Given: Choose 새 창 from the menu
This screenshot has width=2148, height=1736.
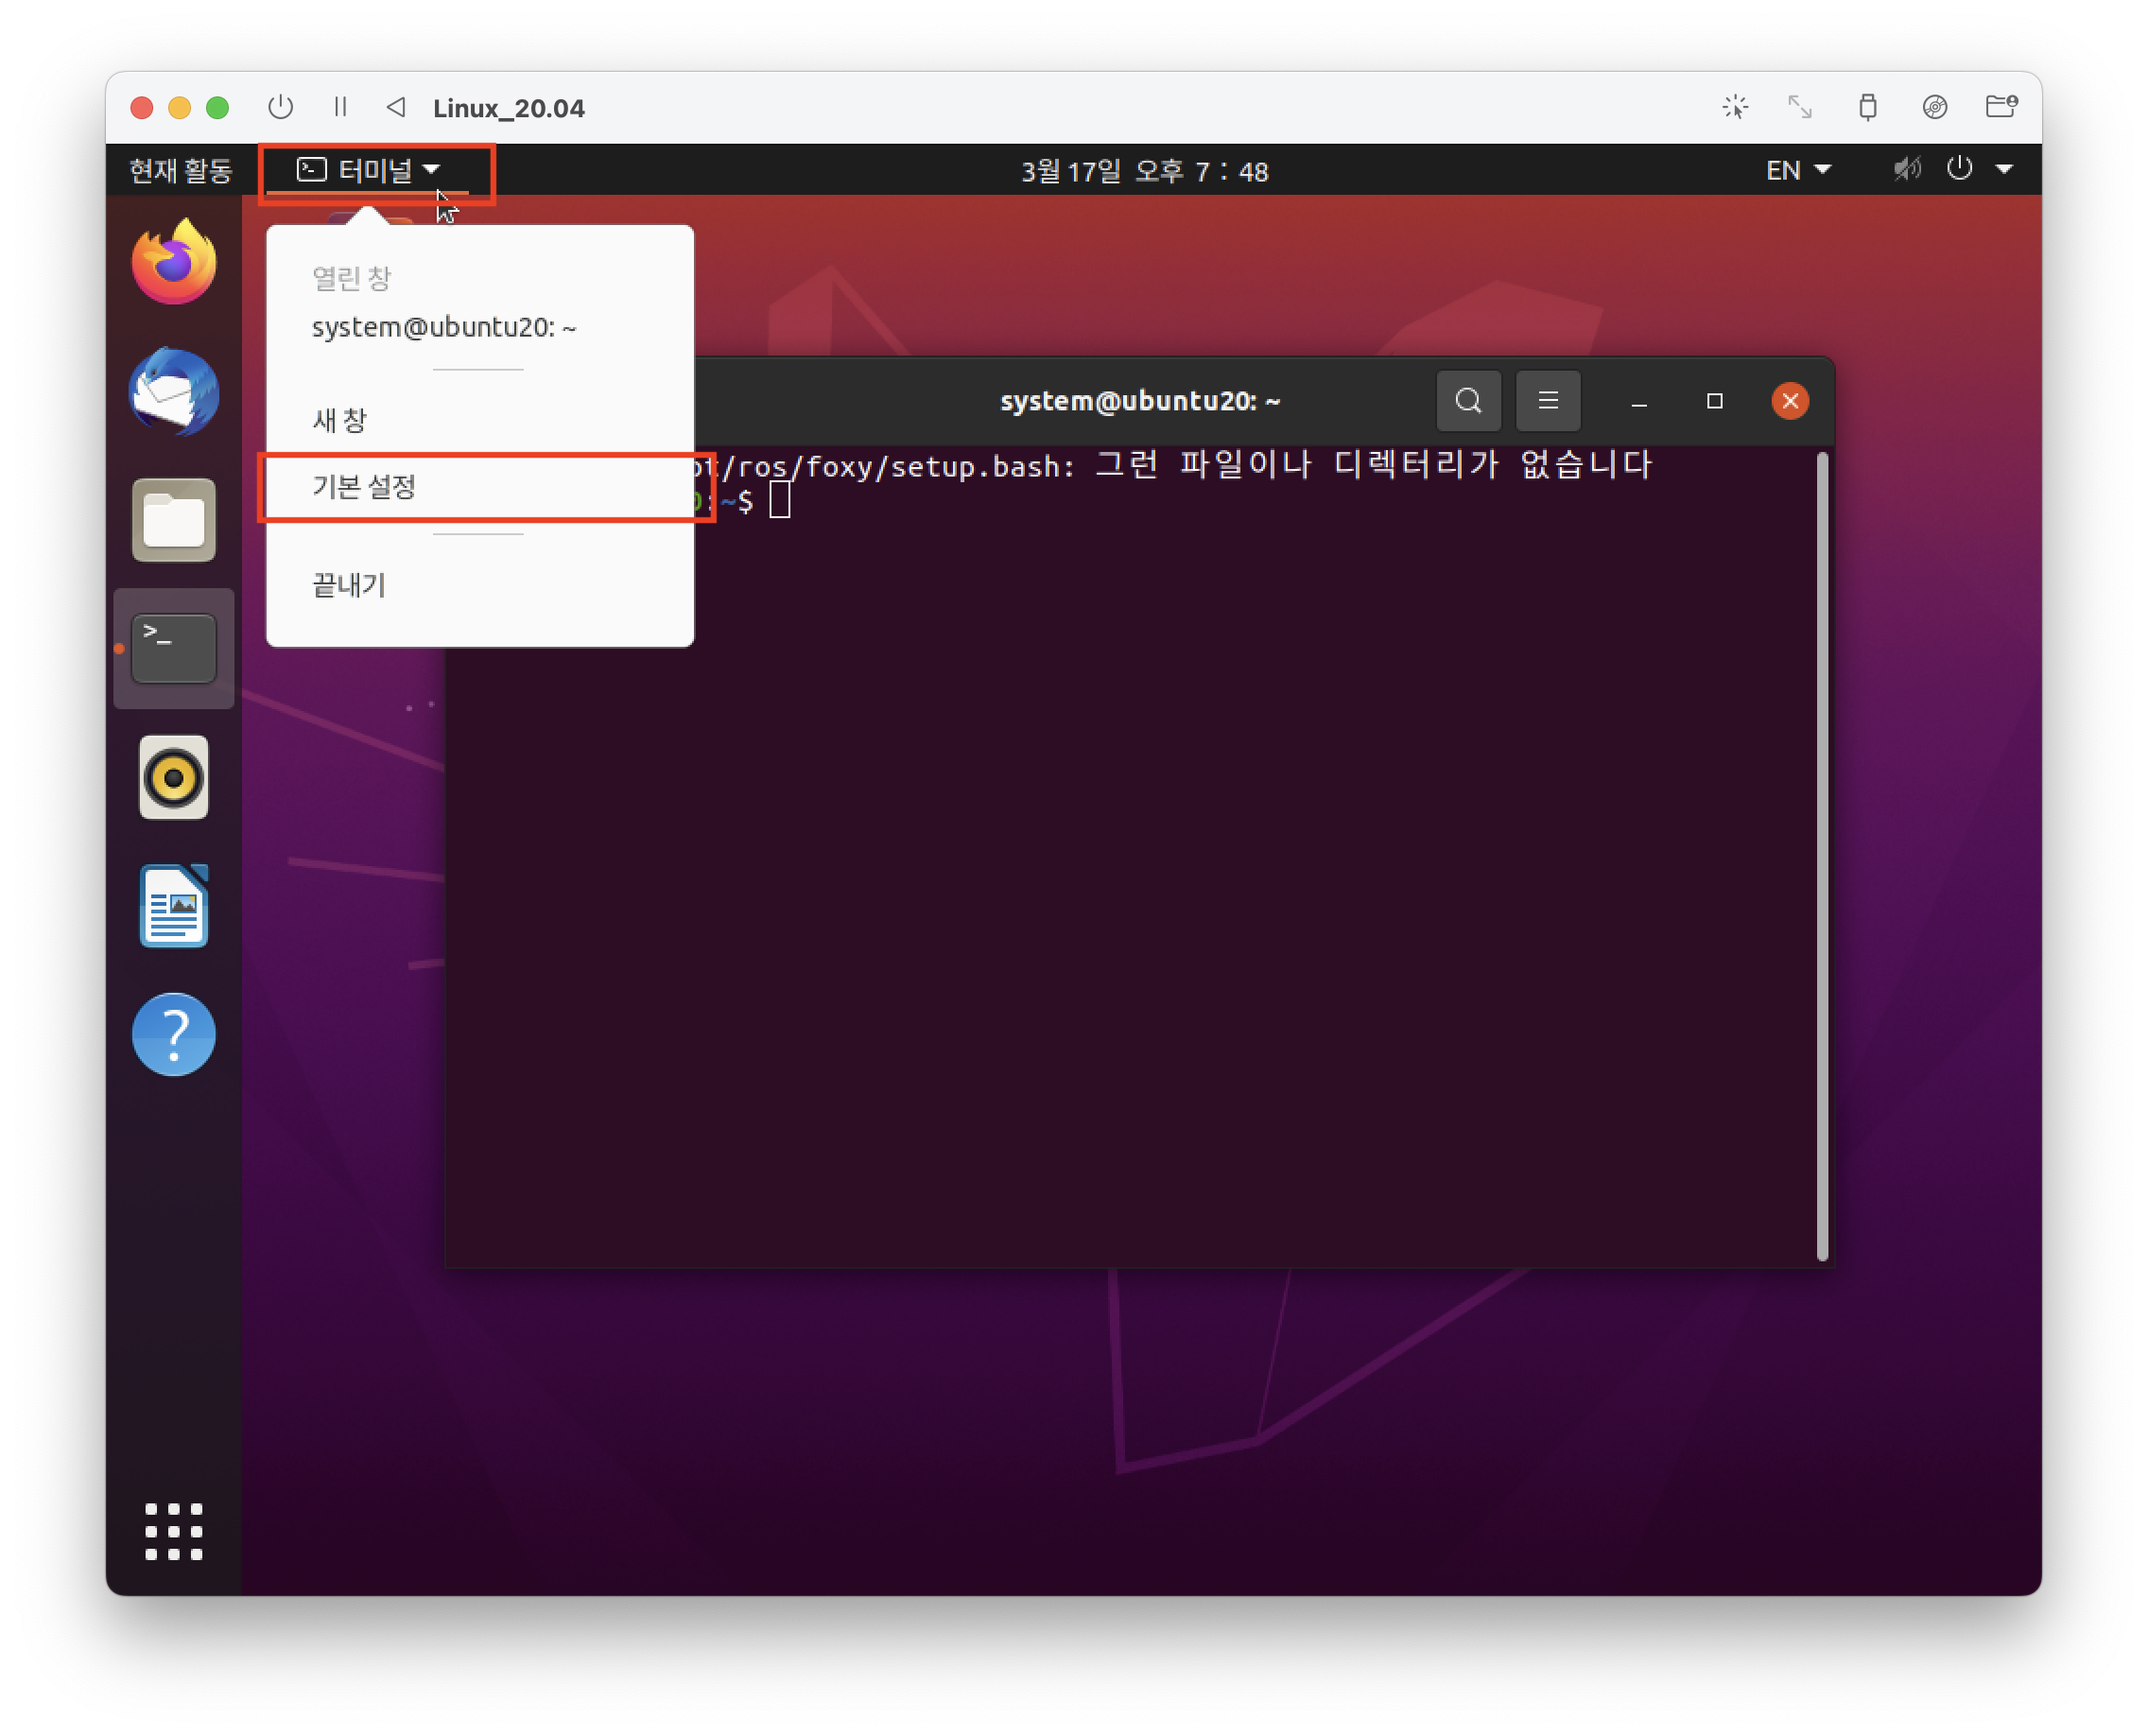Looking at the screenshot, I should point(340,420).
